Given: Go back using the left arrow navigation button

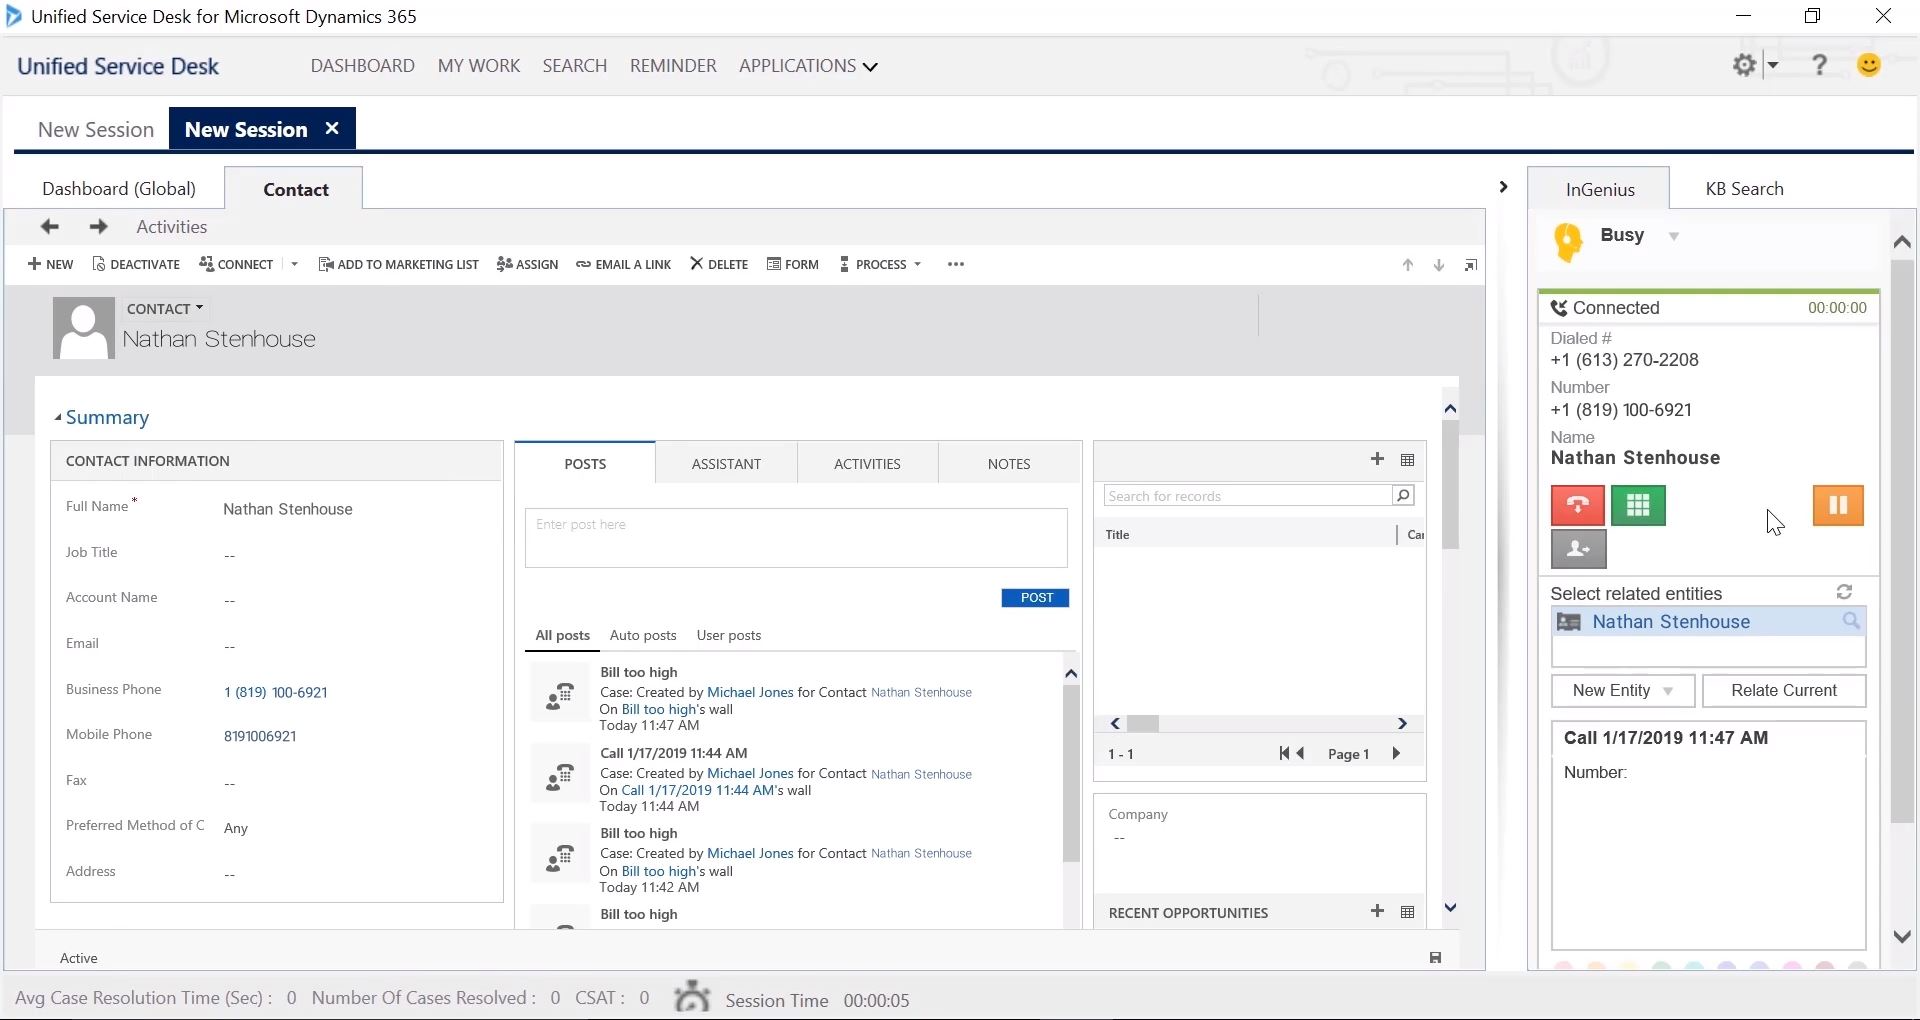Looking at the screenshot, I should 50,227.
